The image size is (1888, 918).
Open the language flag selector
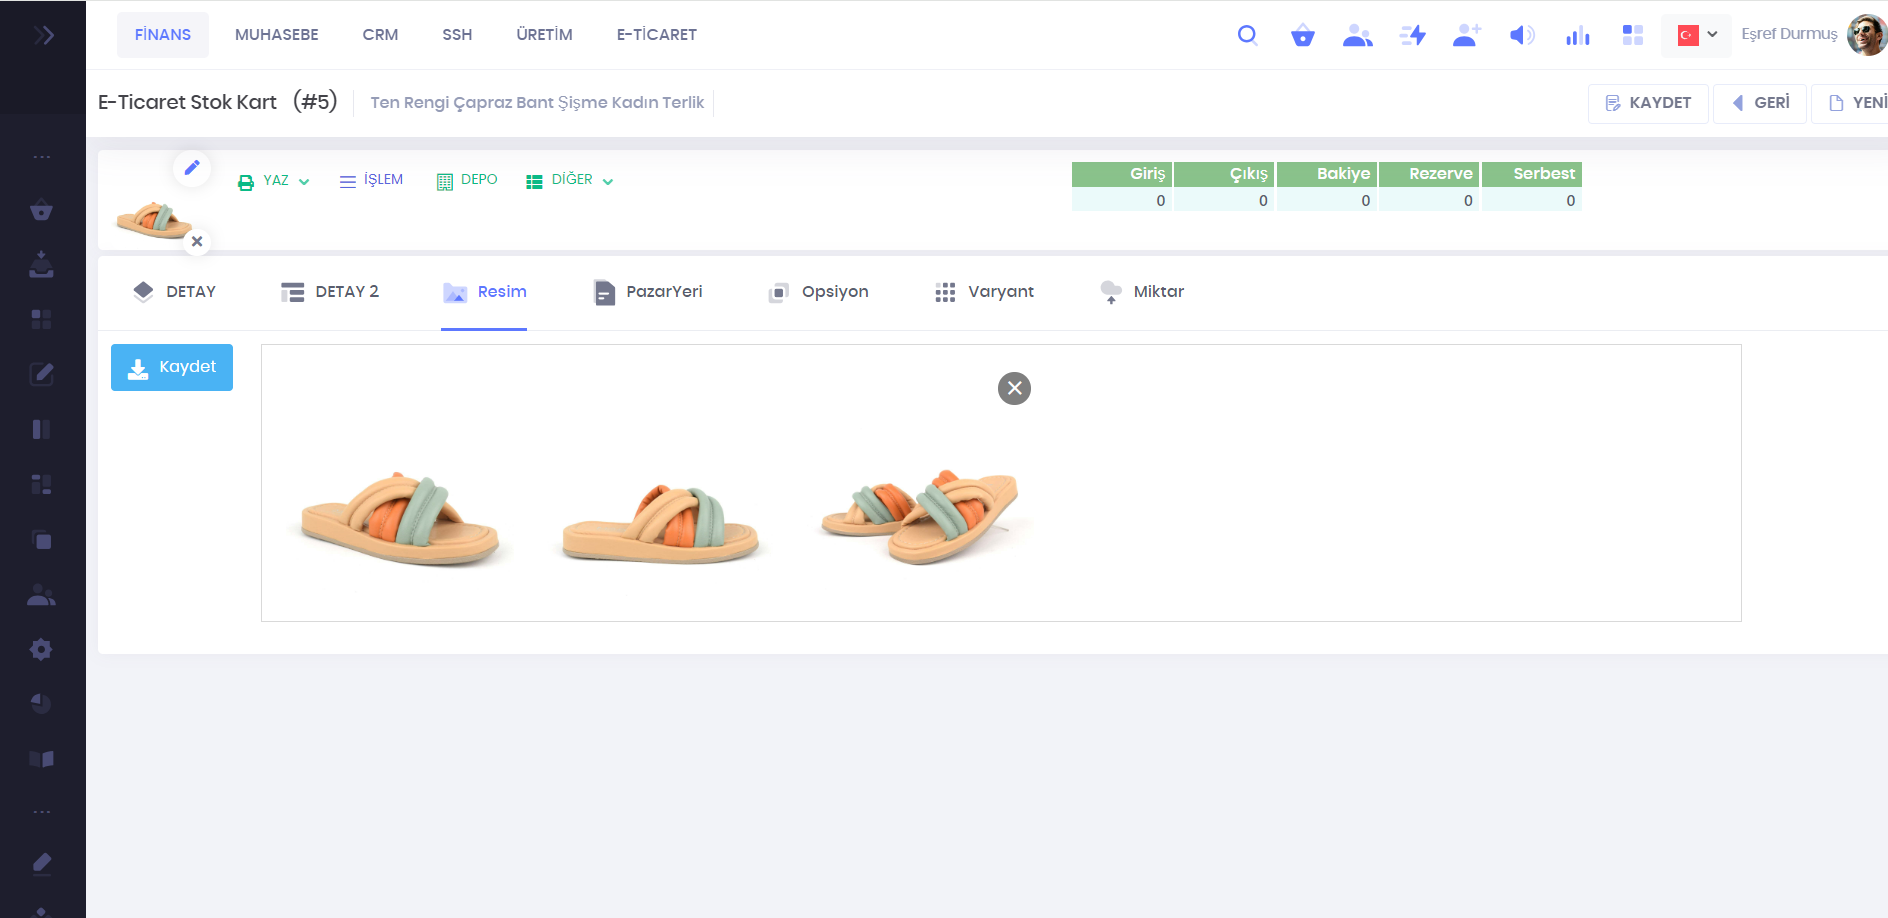pos(1696,35)
